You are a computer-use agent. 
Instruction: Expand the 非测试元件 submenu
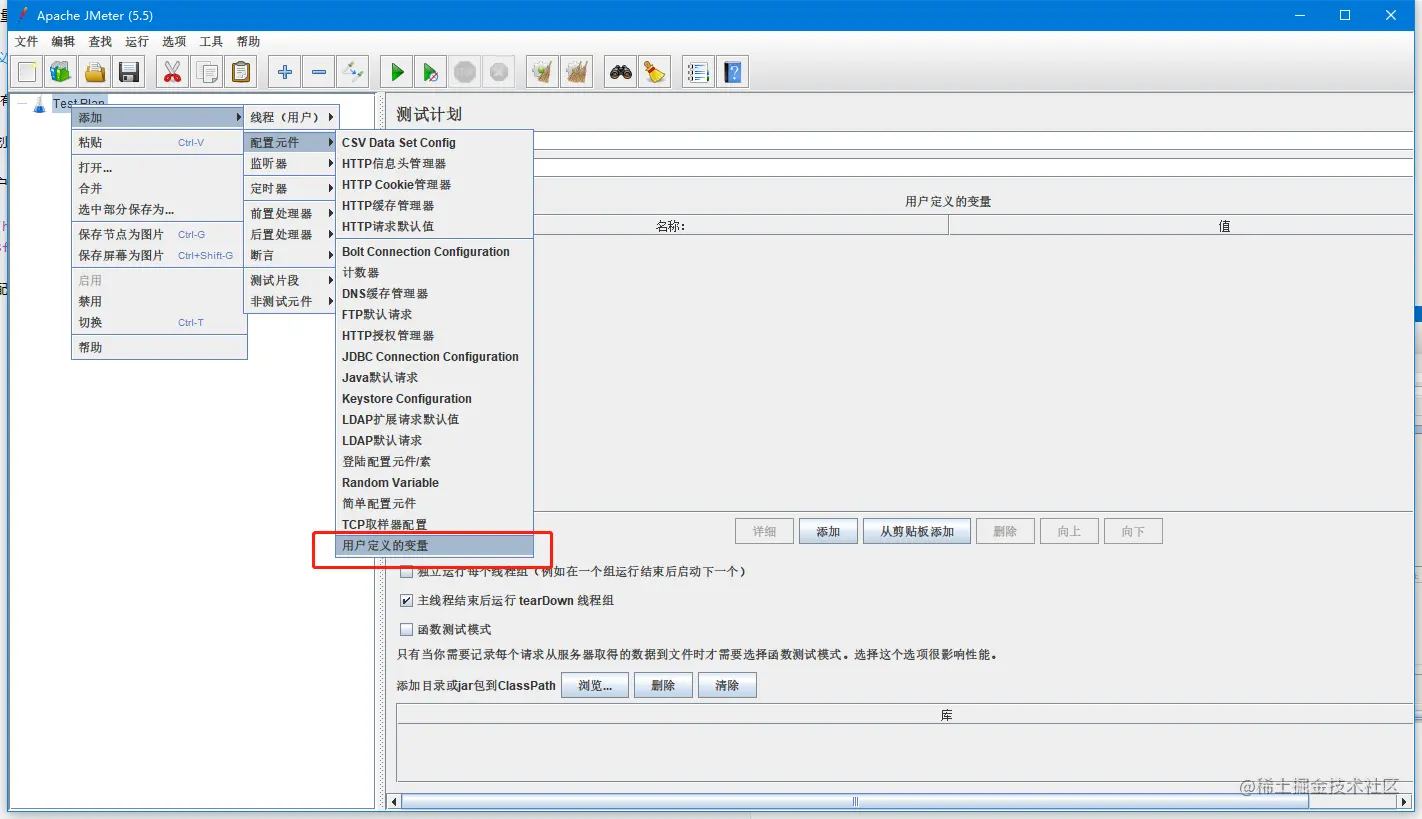[x=292, y=301]
